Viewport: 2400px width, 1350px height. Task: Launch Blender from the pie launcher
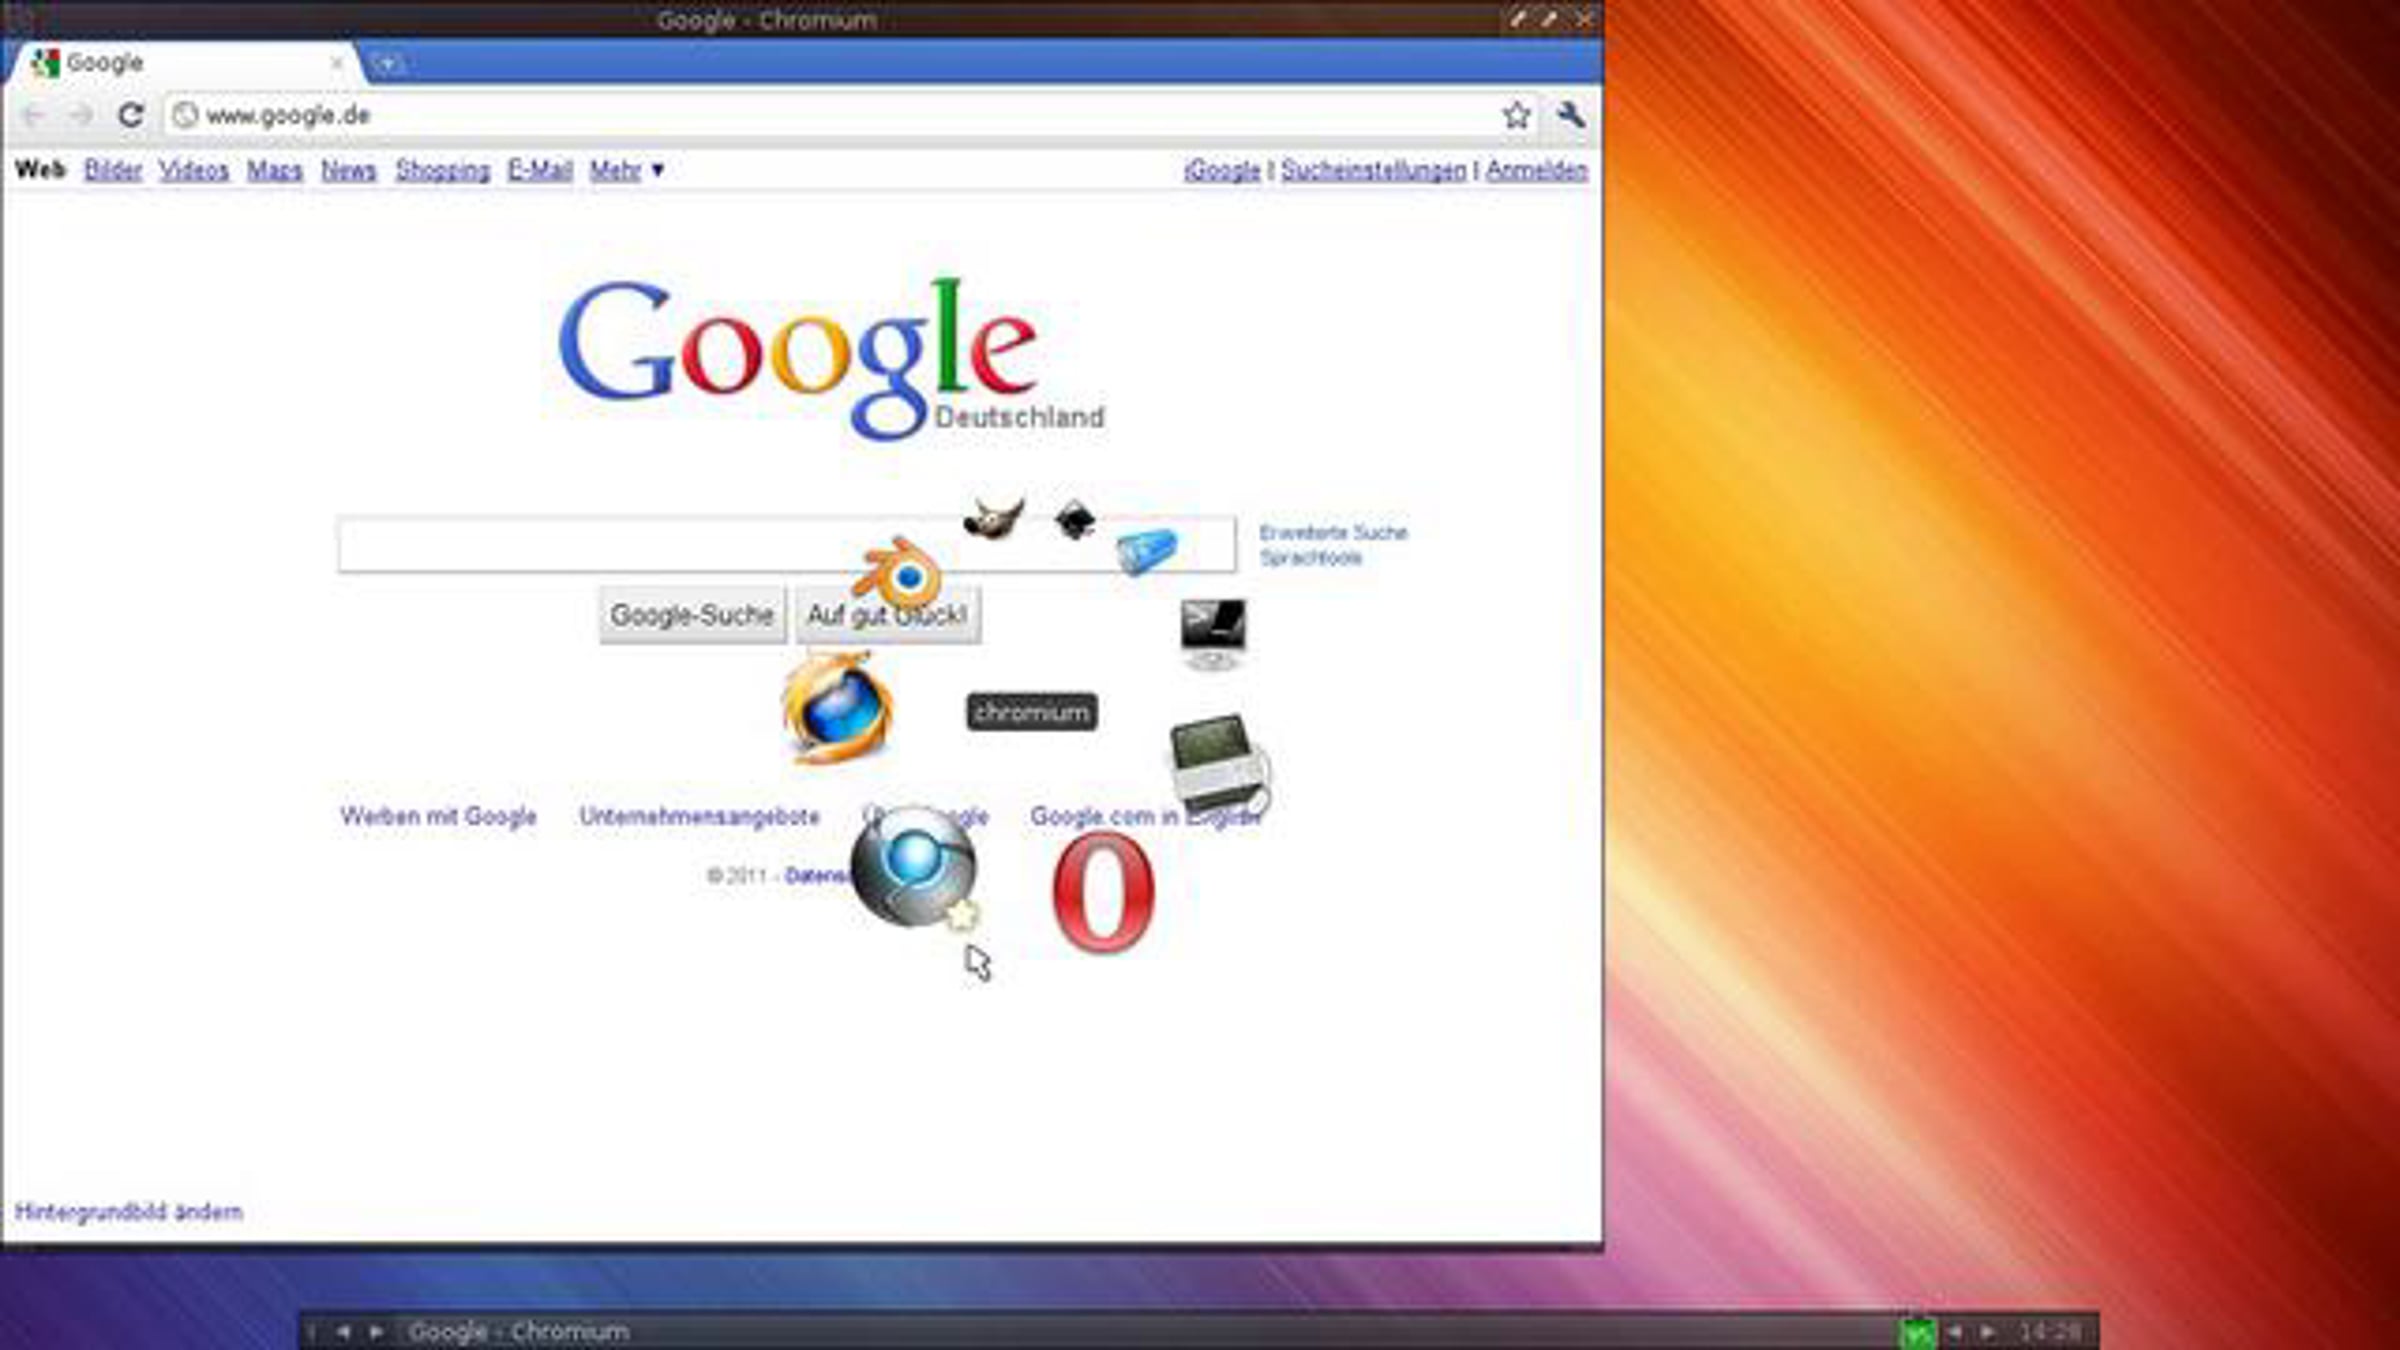(897, 573)
